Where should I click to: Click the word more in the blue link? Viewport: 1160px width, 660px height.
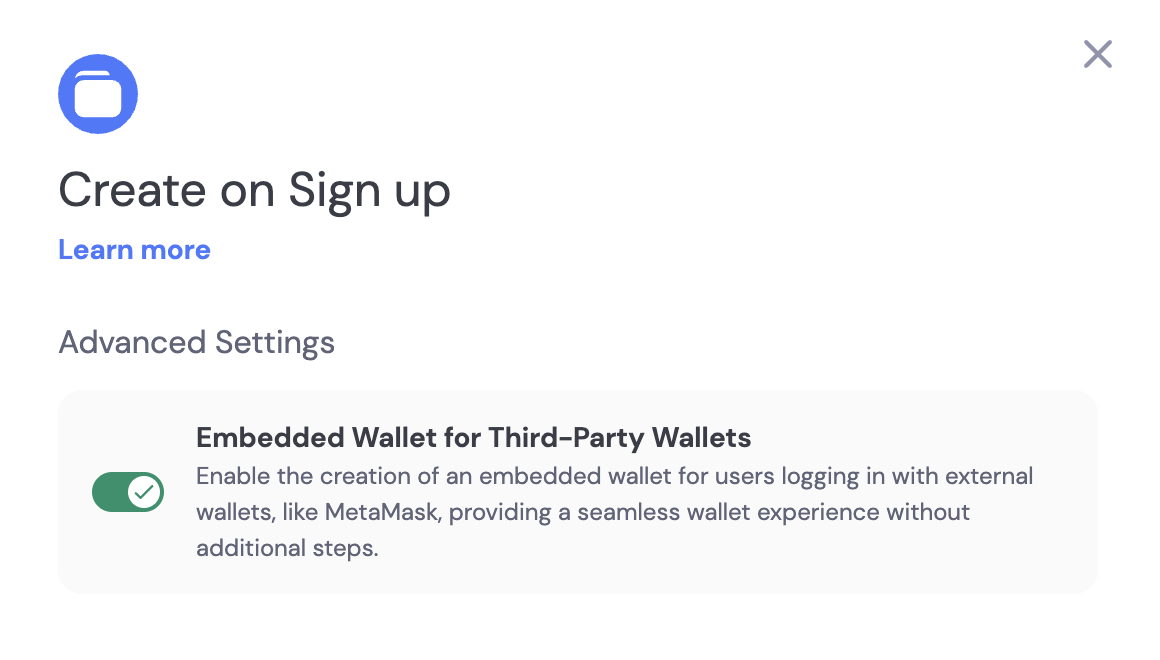pos(175,250)
